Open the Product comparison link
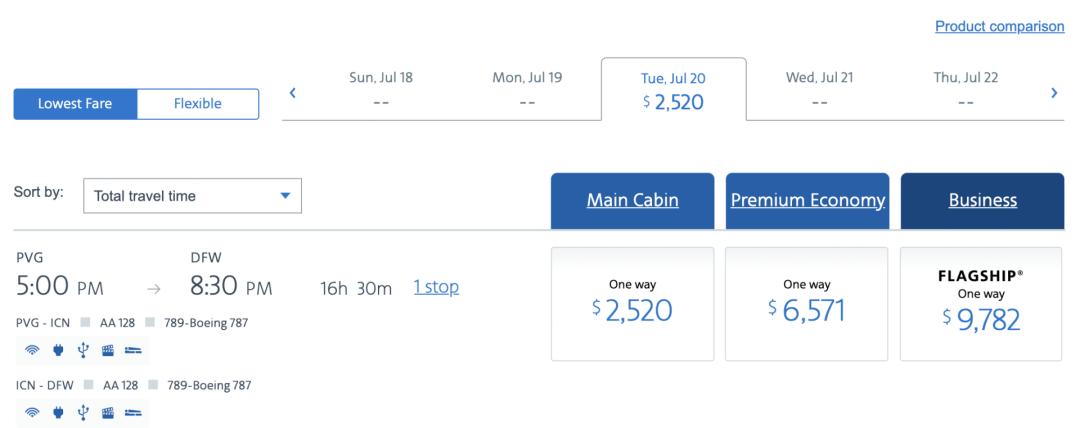 (999, 27)
